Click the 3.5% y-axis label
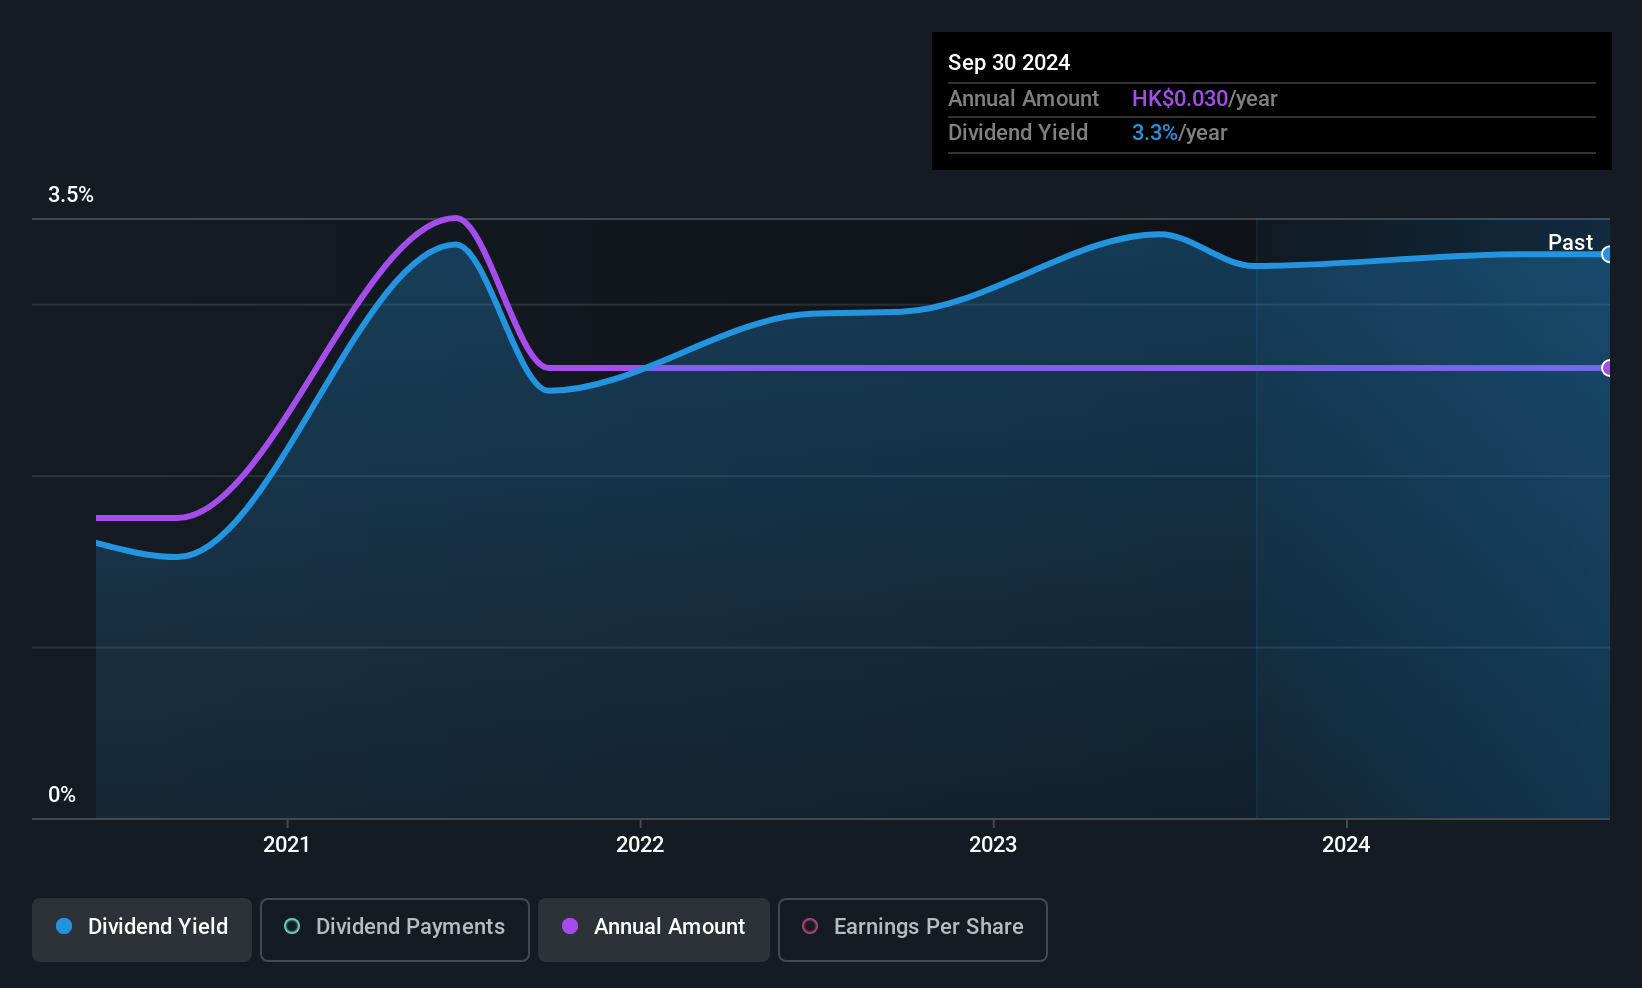 click(71, 195)
